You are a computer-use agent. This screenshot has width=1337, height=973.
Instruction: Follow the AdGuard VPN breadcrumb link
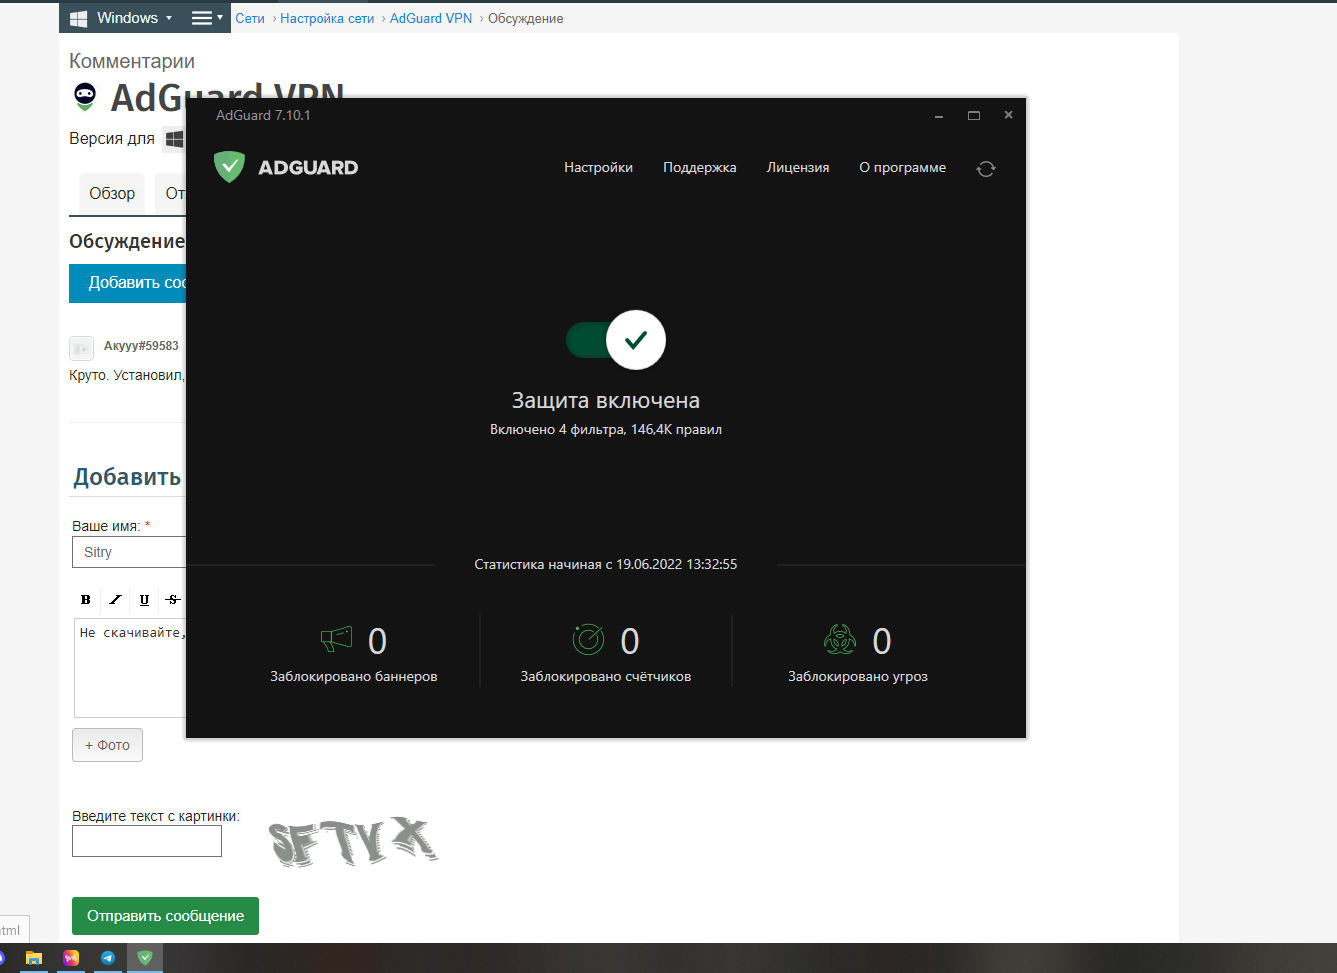point(431,19)
